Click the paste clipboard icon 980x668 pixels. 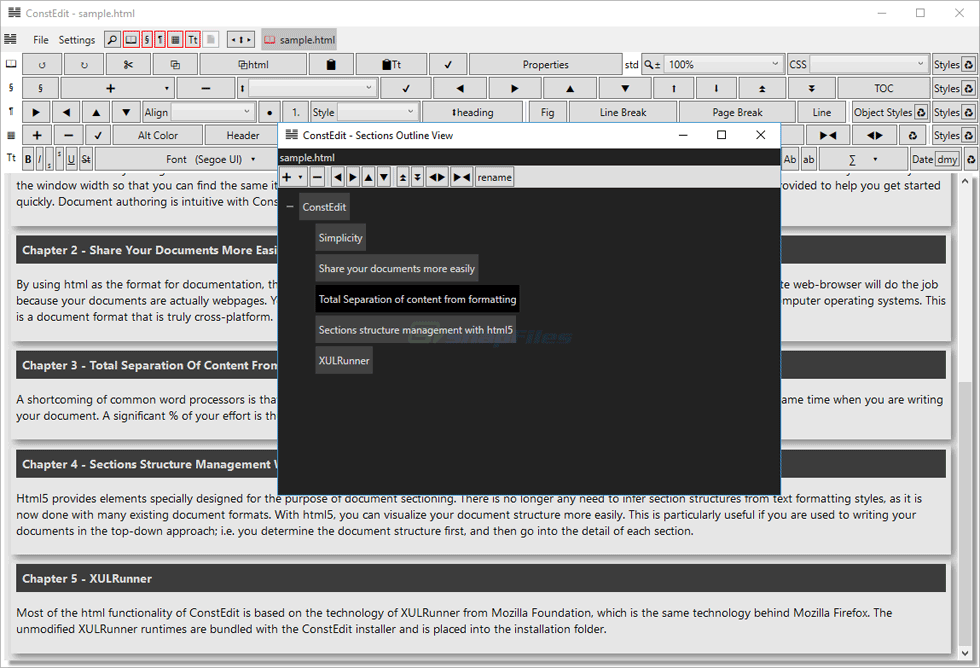coord(330,65)
